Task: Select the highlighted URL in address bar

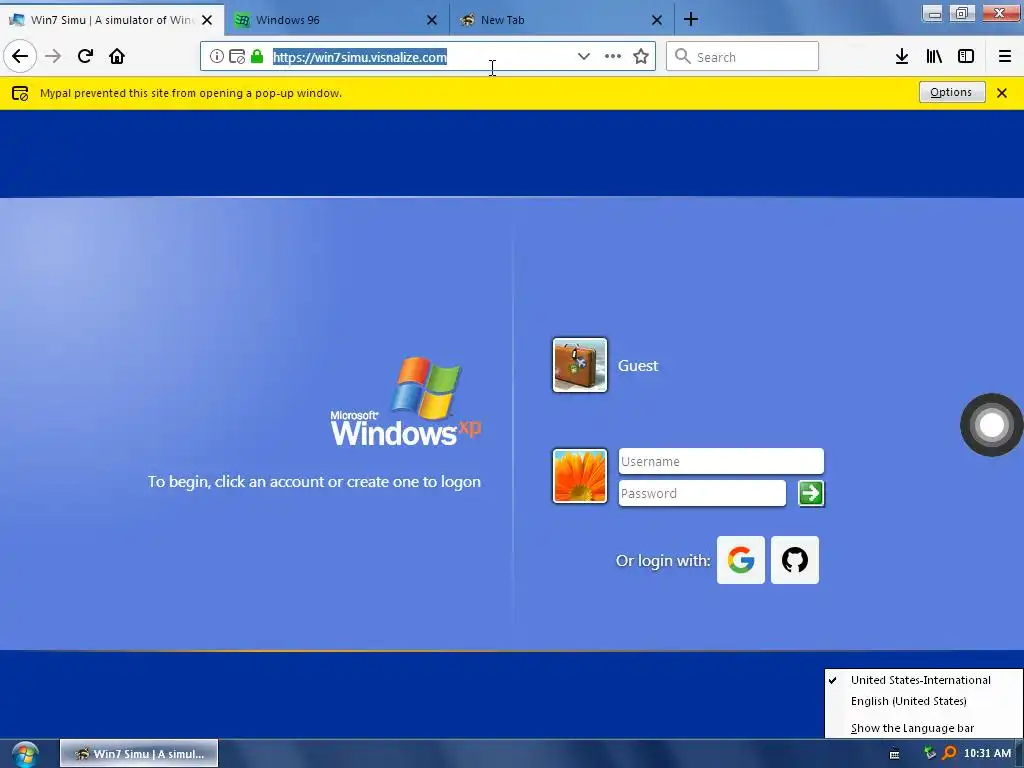Action: point(360,57)
